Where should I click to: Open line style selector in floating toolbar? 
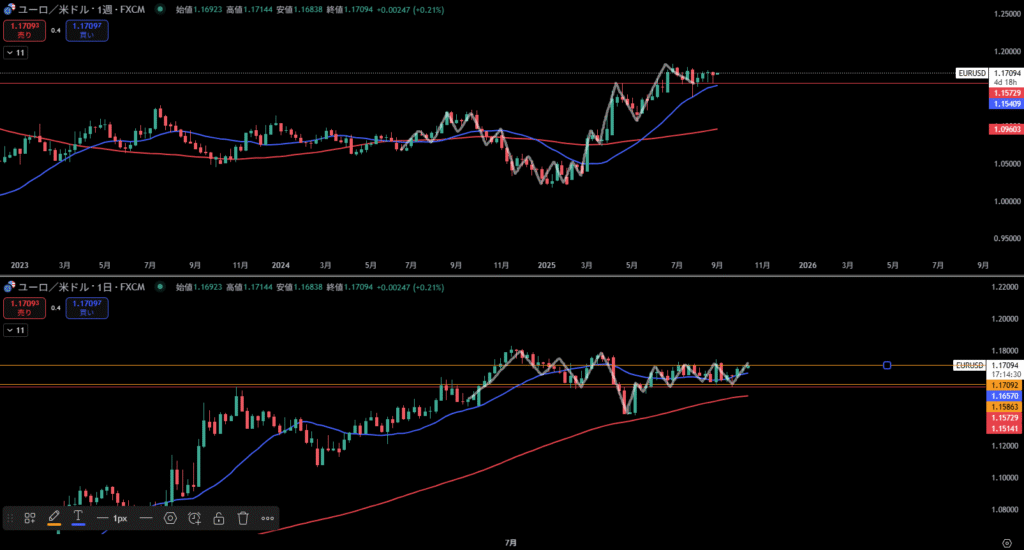pyautogui.click(x=146, y=518)
